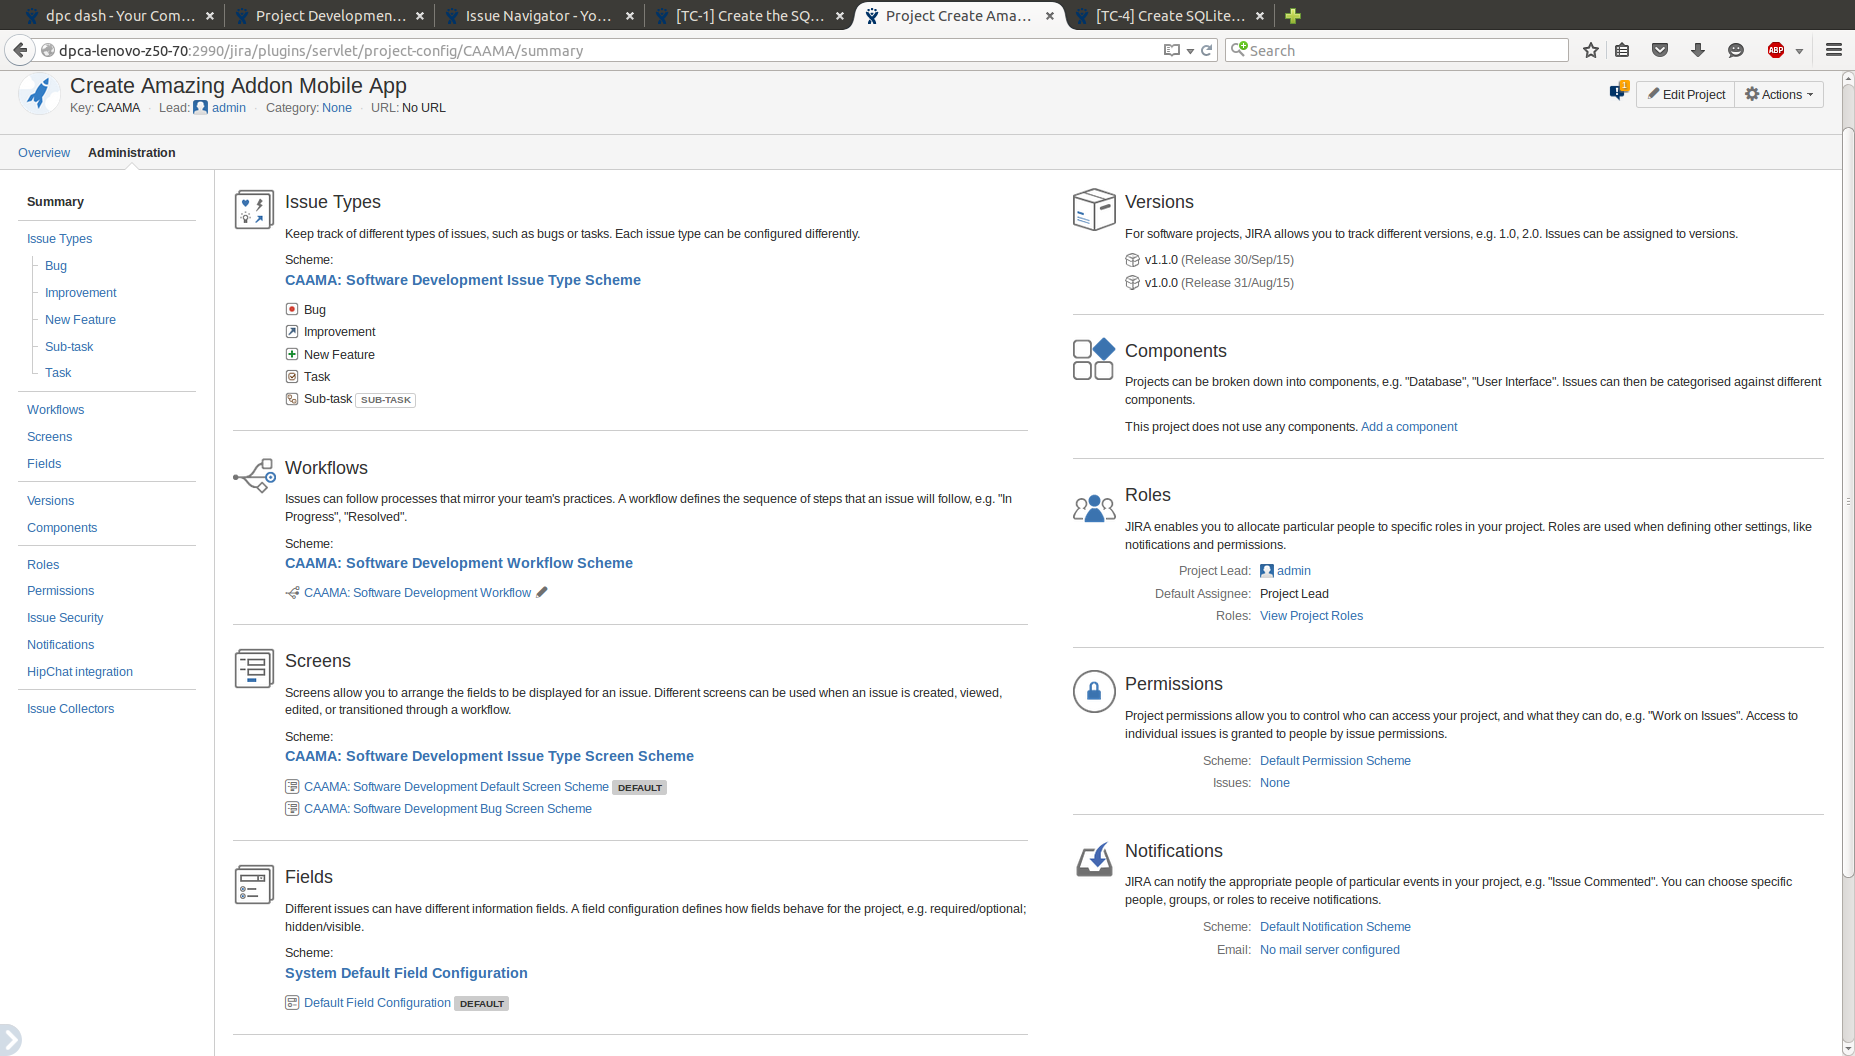Bookmark this page with the star icon
The image size is (1855, 1056).
tap(1591, 50)
